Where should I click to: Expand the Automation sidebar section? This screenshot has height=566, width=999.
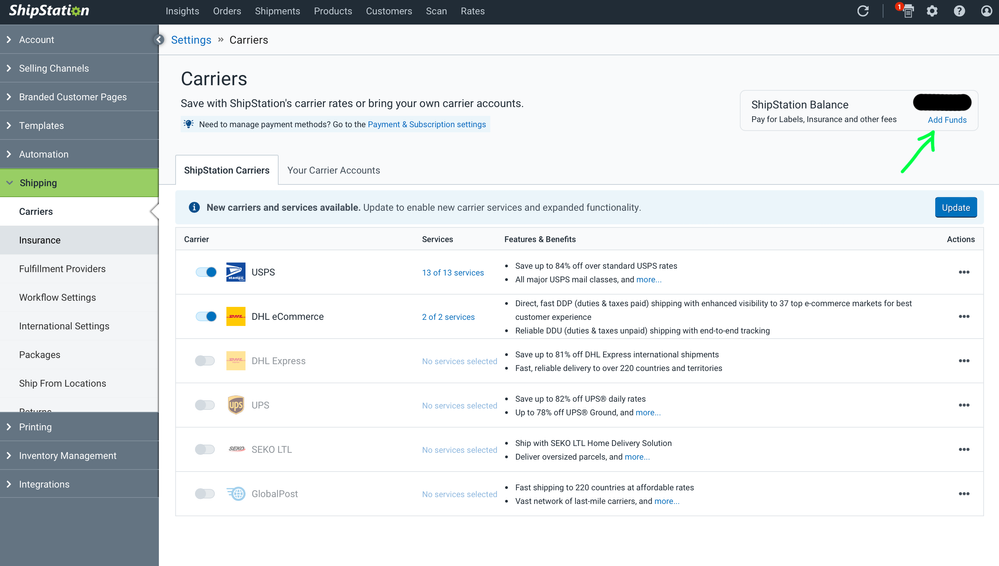coord(44,155)
